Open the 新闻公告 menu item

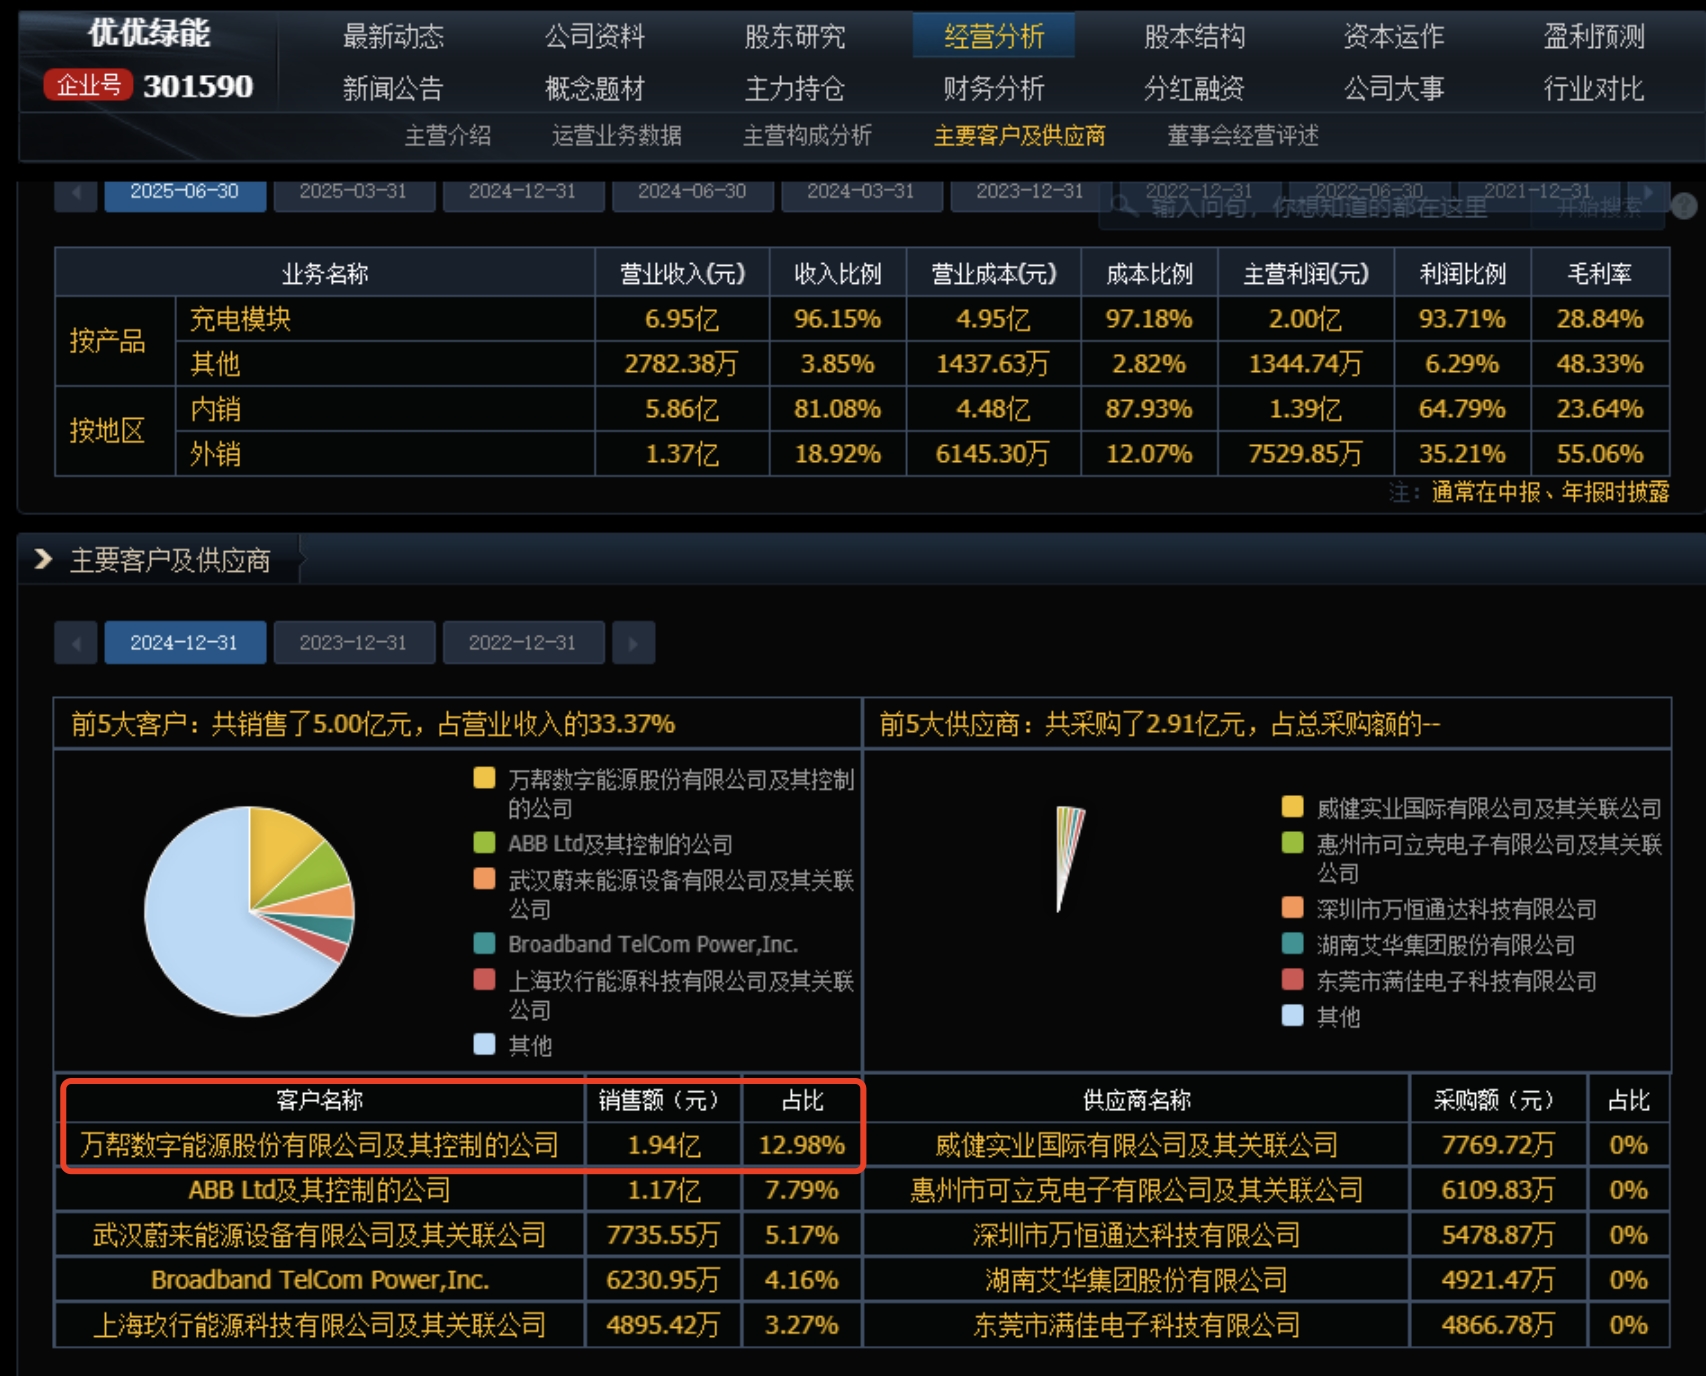tap(393, 89)
